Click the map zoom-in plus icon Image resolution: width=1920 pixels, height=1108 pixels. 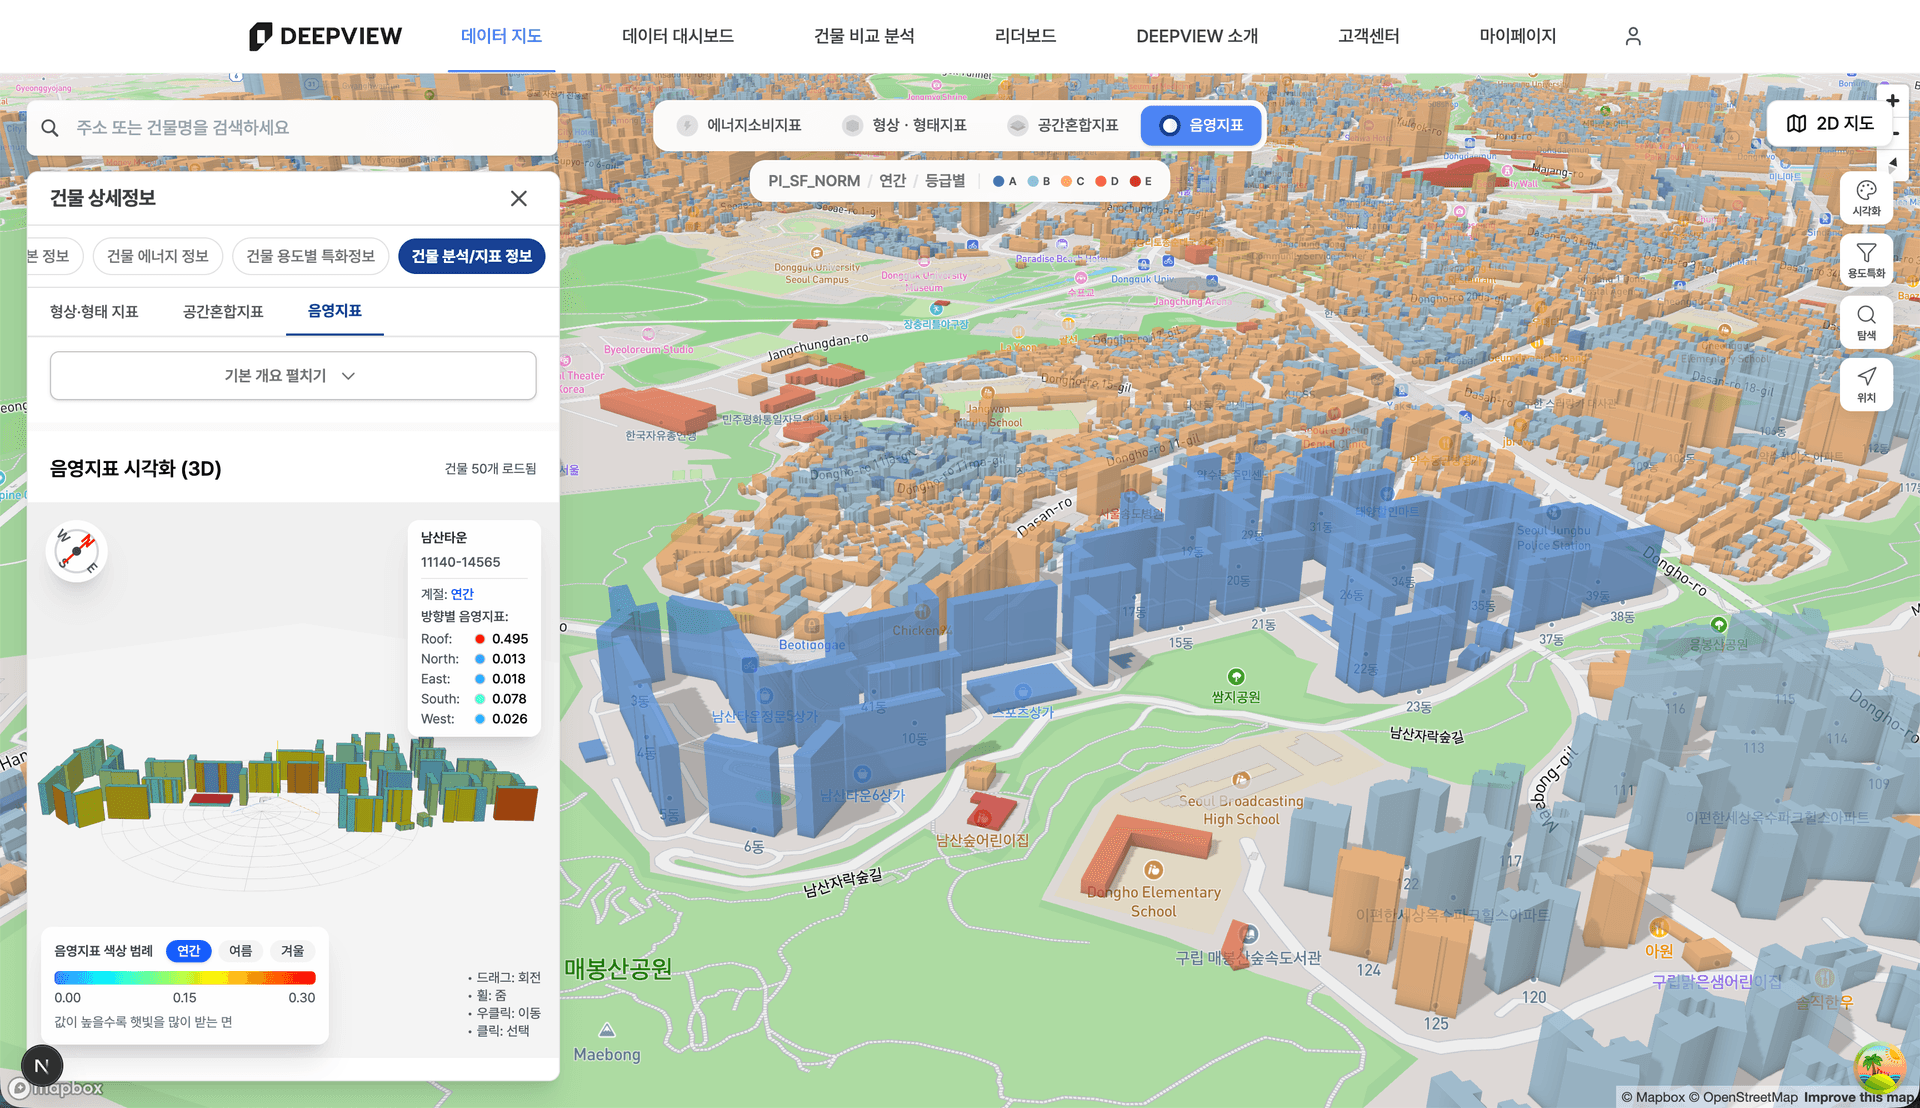[x=1892, y=101]
